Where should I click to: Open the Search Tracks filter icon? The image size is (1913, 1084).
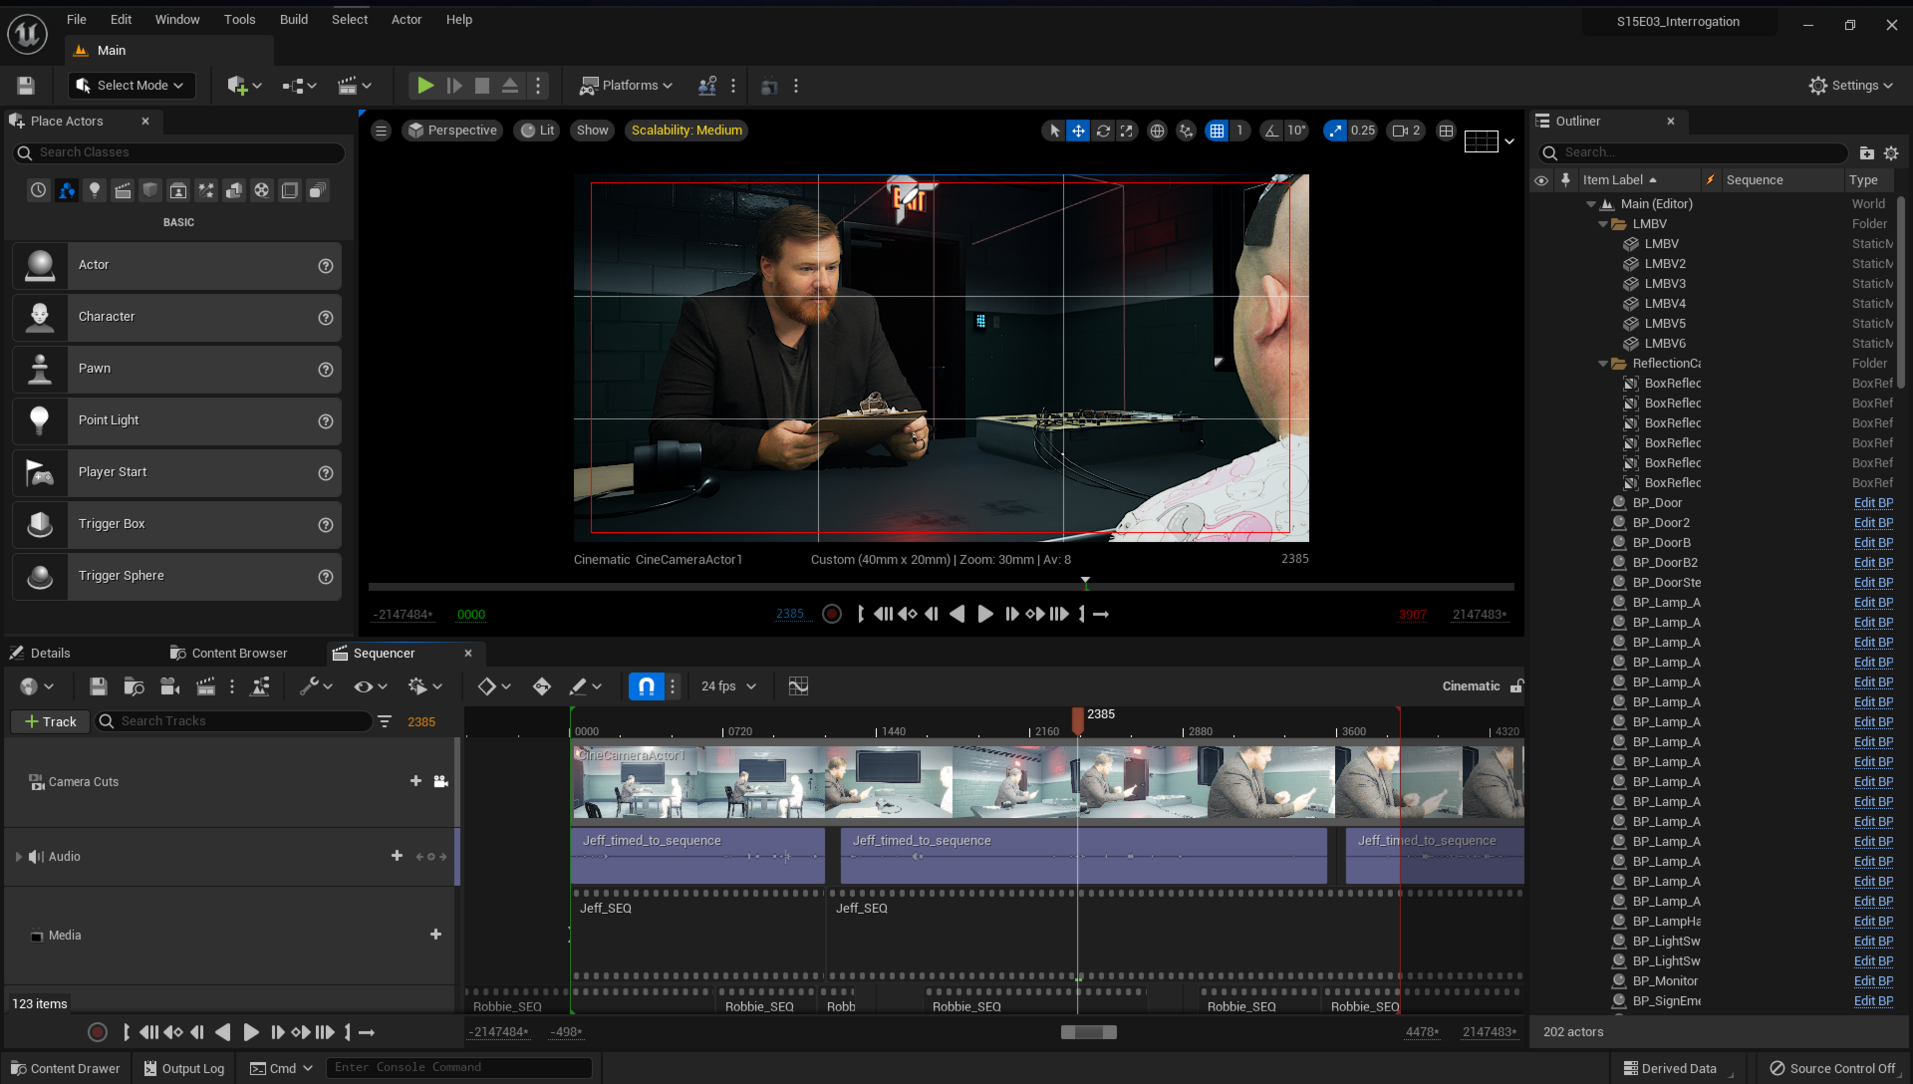point(384,721)
